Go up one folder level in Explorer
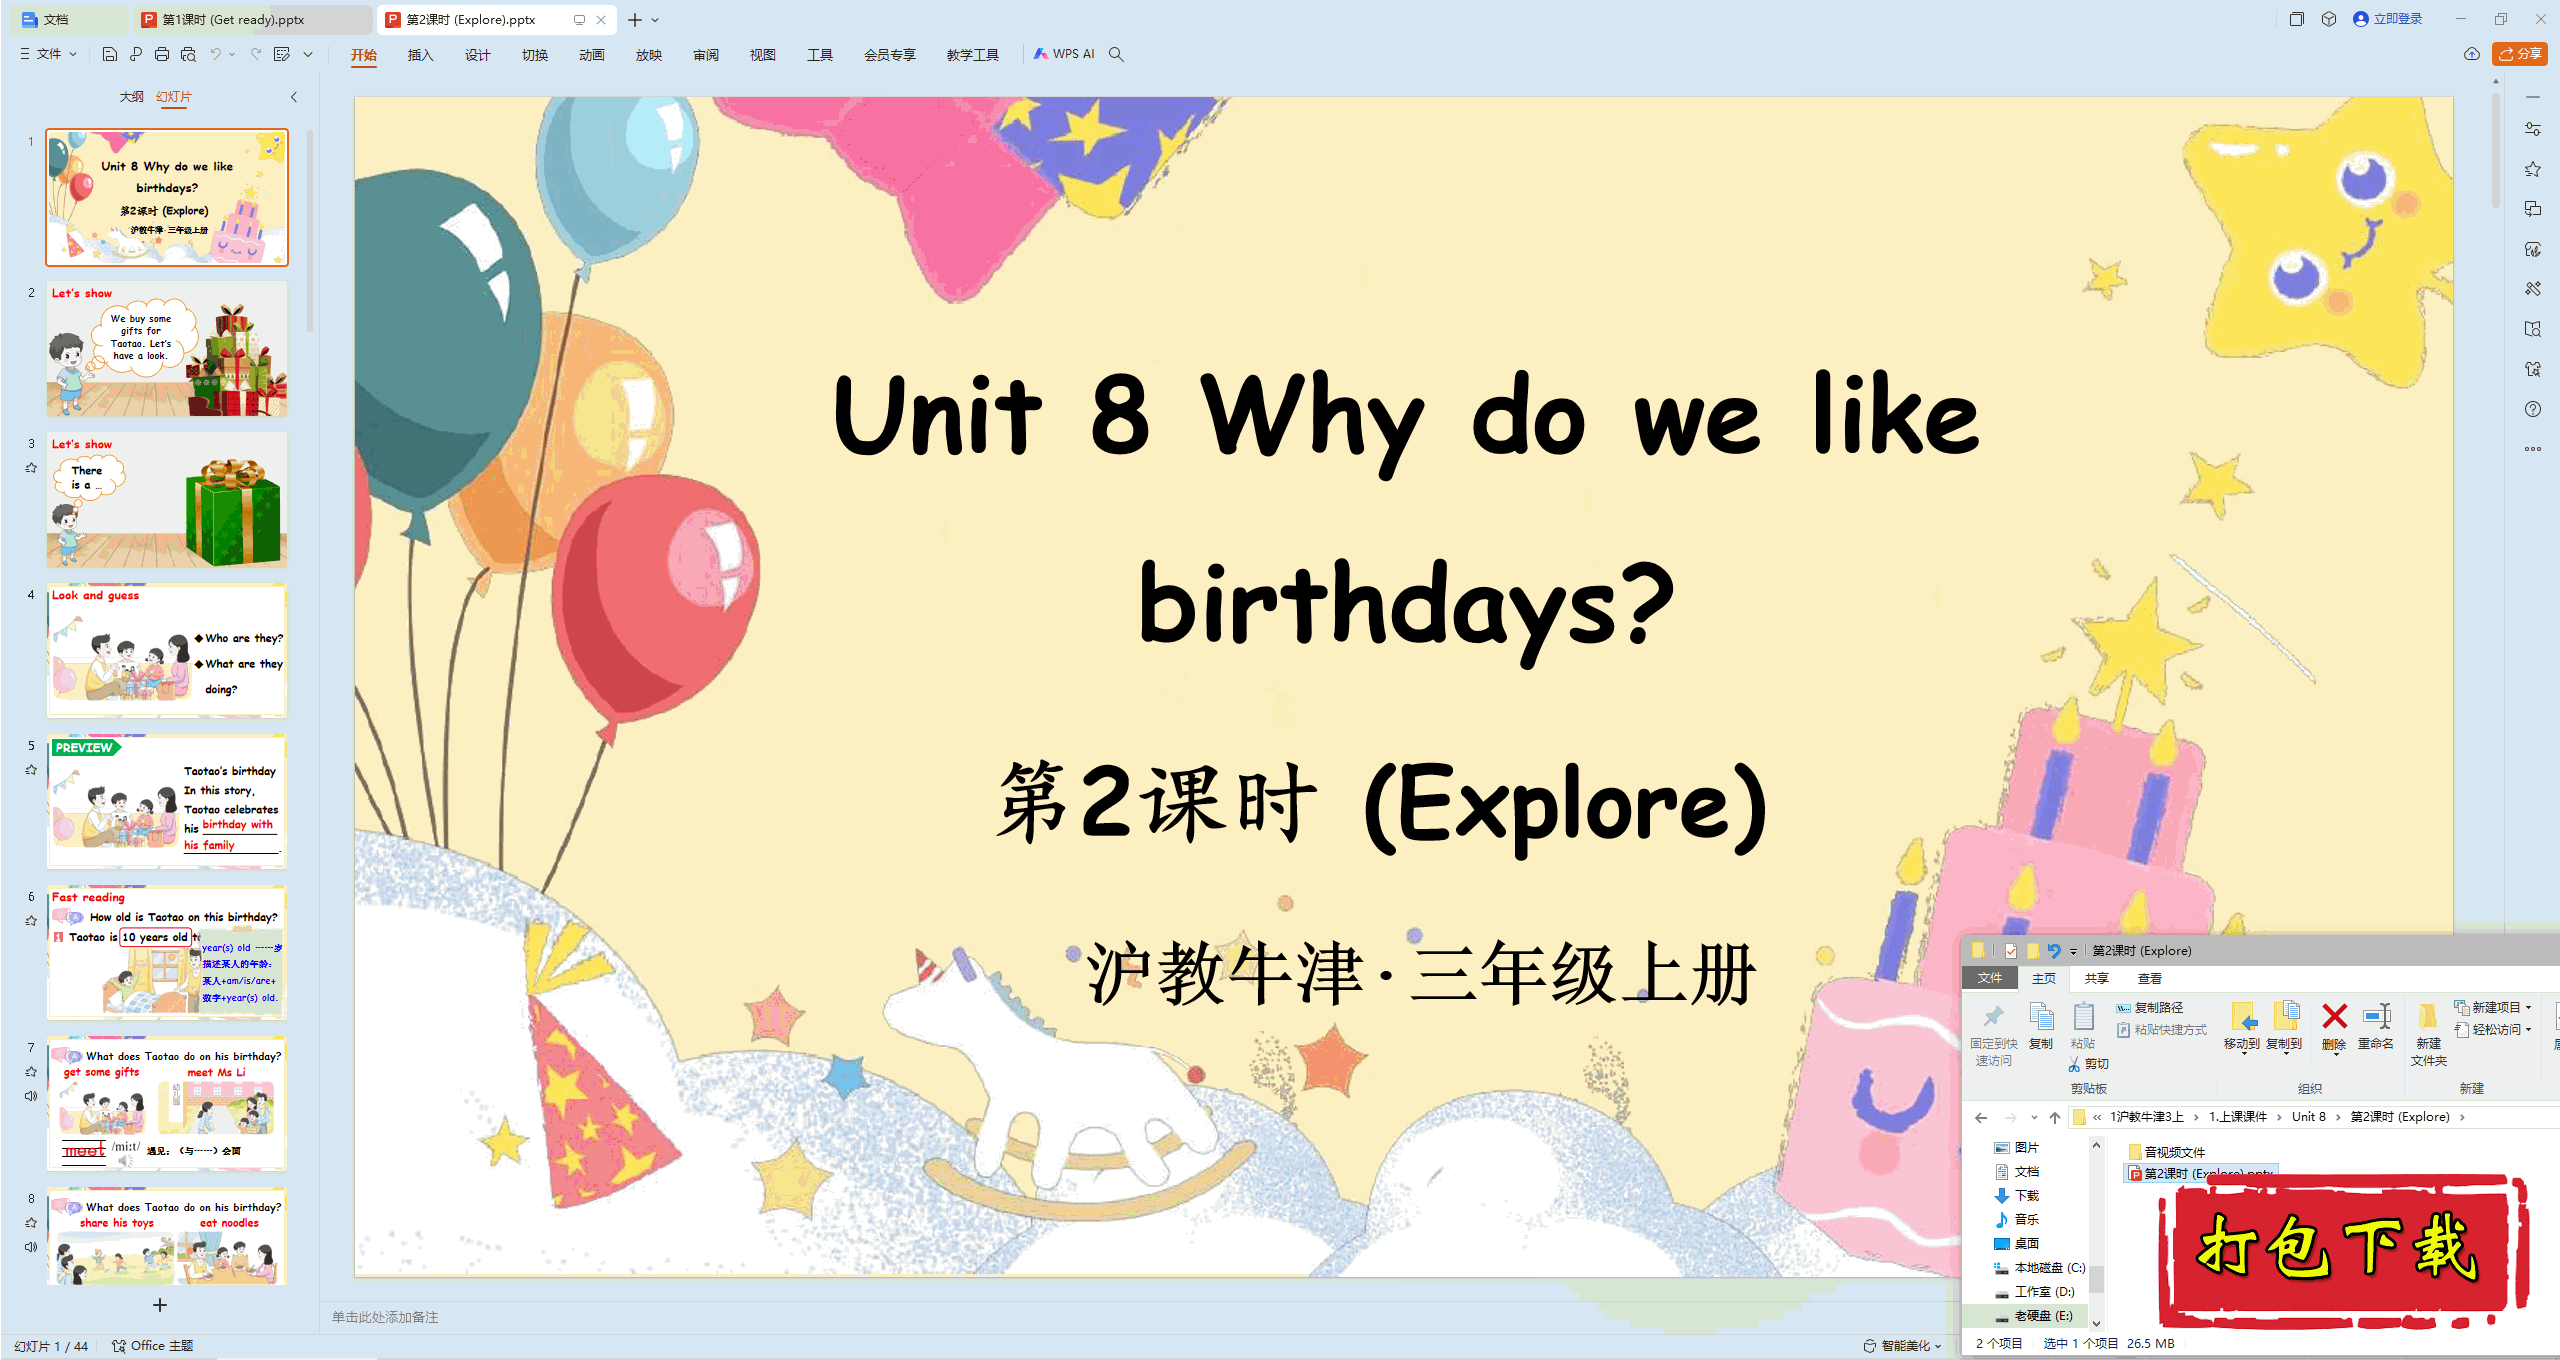The height and width of the screenshot is (1360, 2560). 2055,1117
